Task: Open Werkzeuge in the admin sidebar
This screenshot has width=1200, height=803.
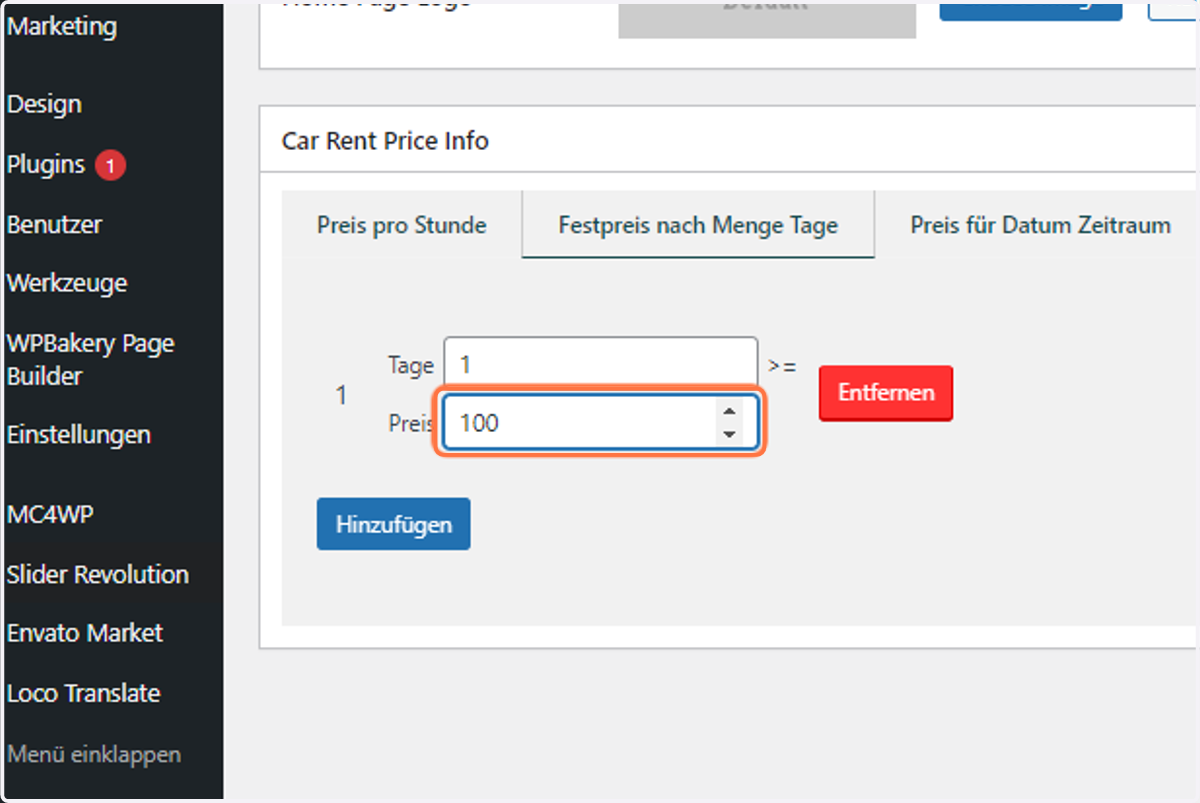Action: click(x=67, y=283)
